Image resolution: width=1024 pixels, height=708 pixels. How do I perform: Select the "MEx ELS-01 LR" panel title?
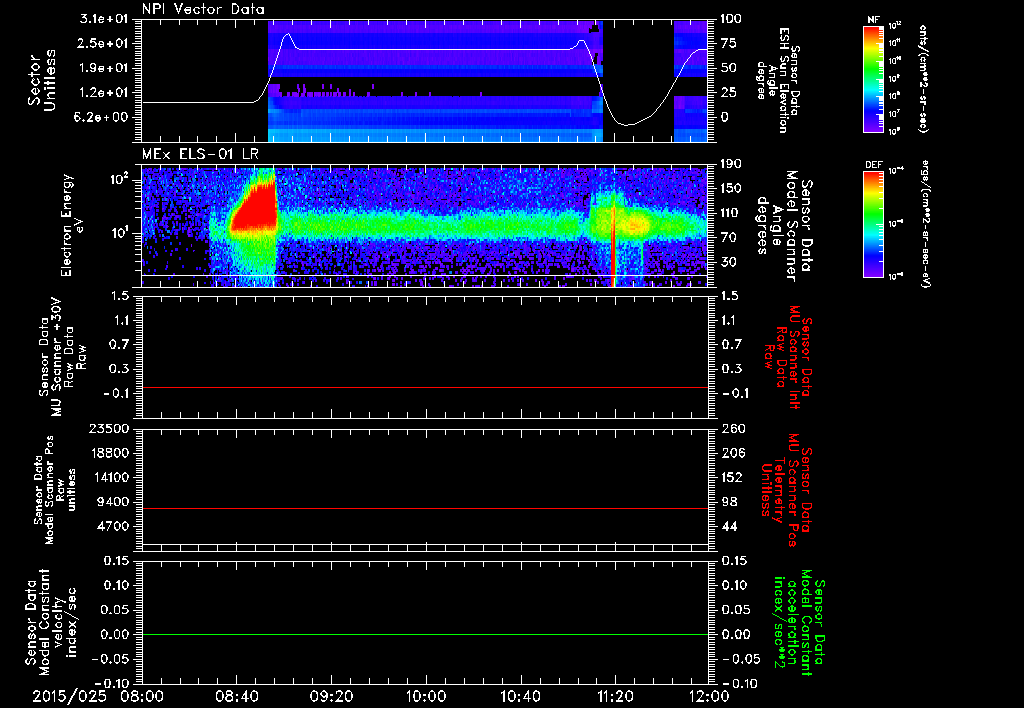[x=200, y=155]
